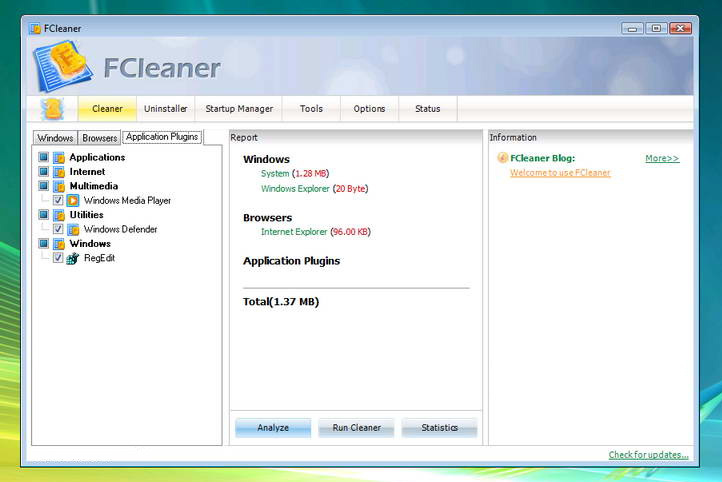The height and width of the screenshot is (482, 722).
Task: Select the Applications tree label
Action: (x=97, y=157)
